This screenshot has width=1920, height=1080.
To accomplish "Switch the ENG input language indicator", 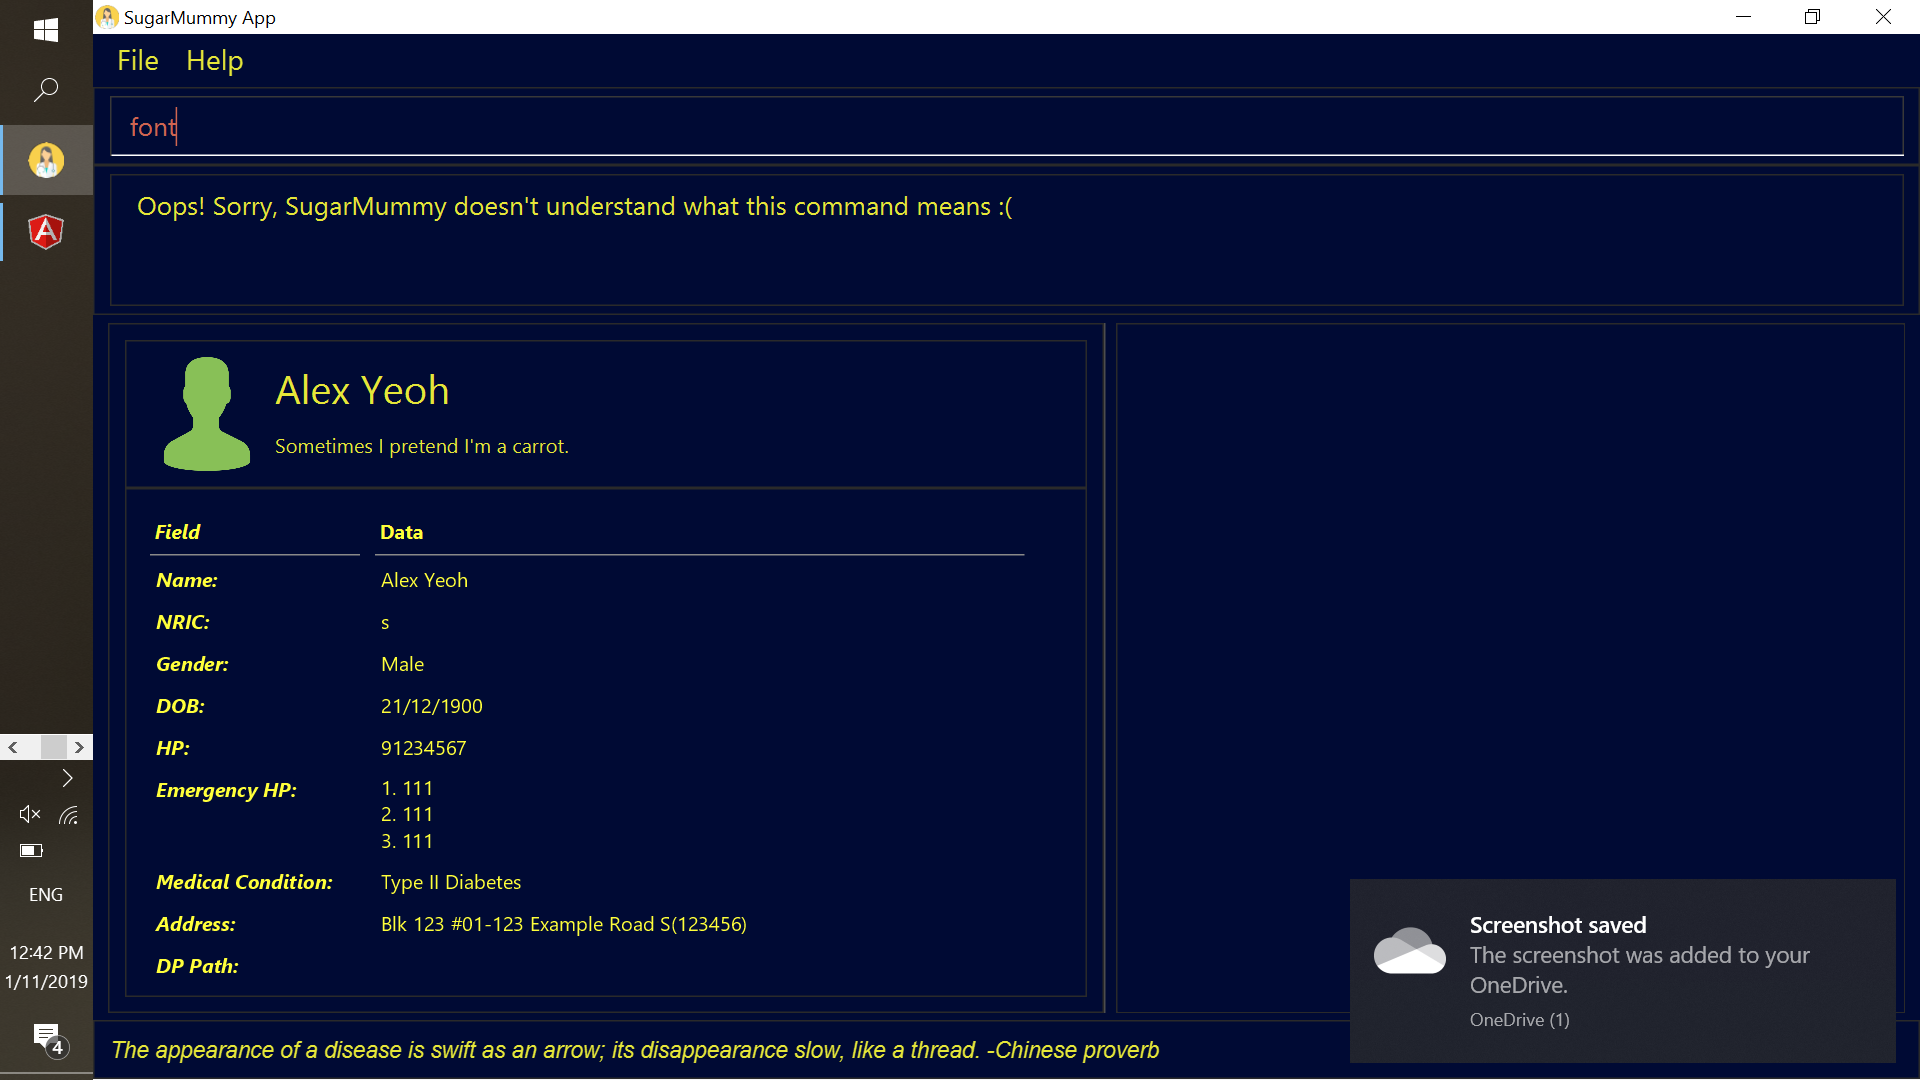I will point(46,895).
